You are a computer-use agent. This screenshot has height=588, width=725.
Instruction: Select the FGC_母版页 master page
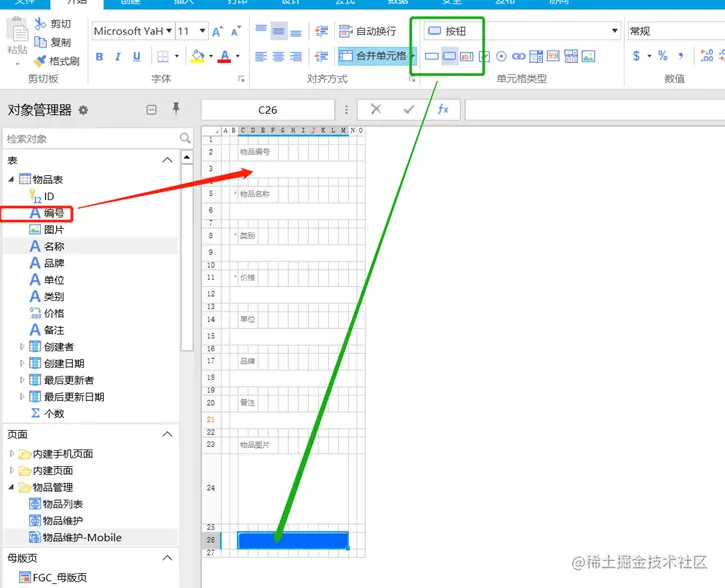click(53, 577)
